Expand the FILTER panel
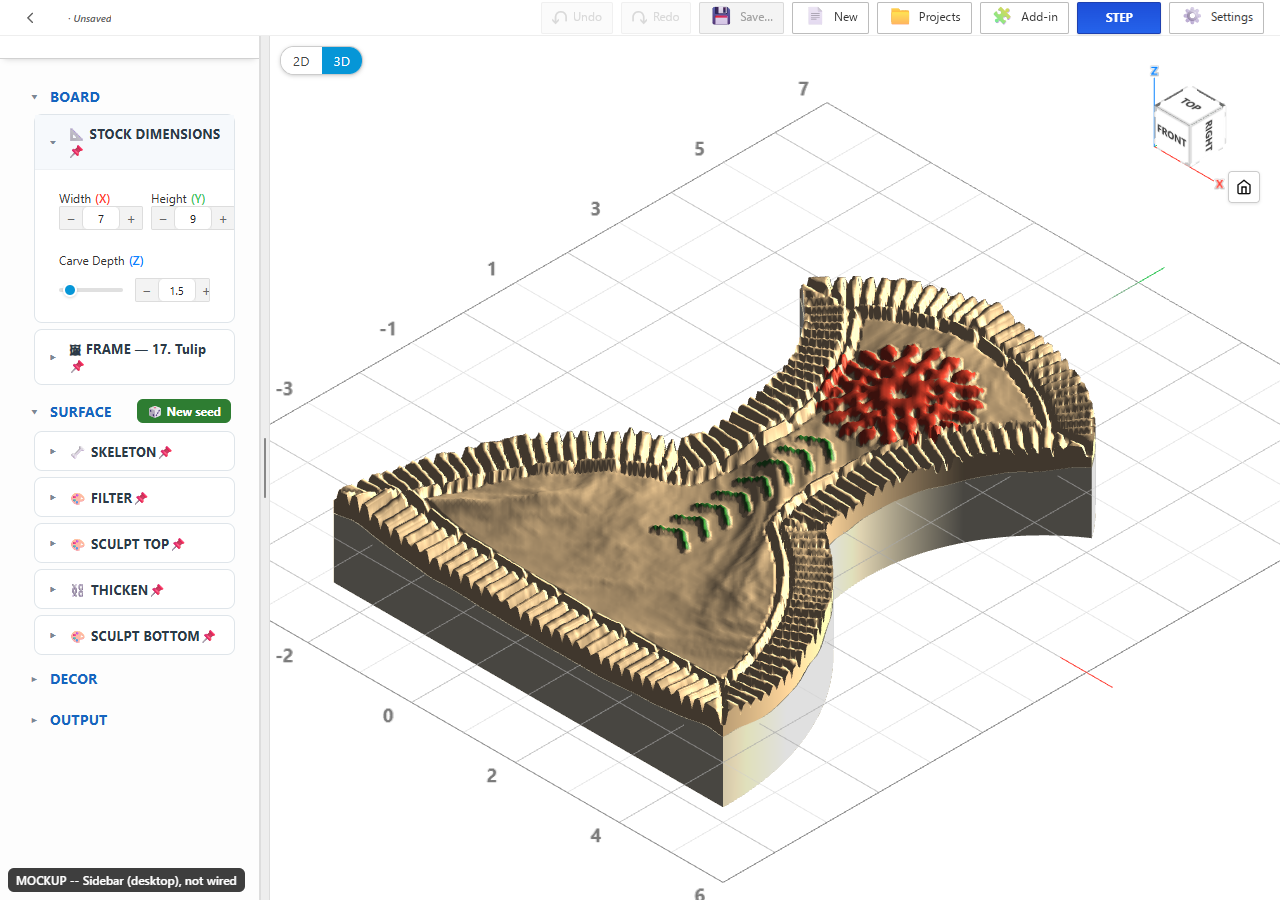The image size is (1280, 900). (x=53, y=498)
